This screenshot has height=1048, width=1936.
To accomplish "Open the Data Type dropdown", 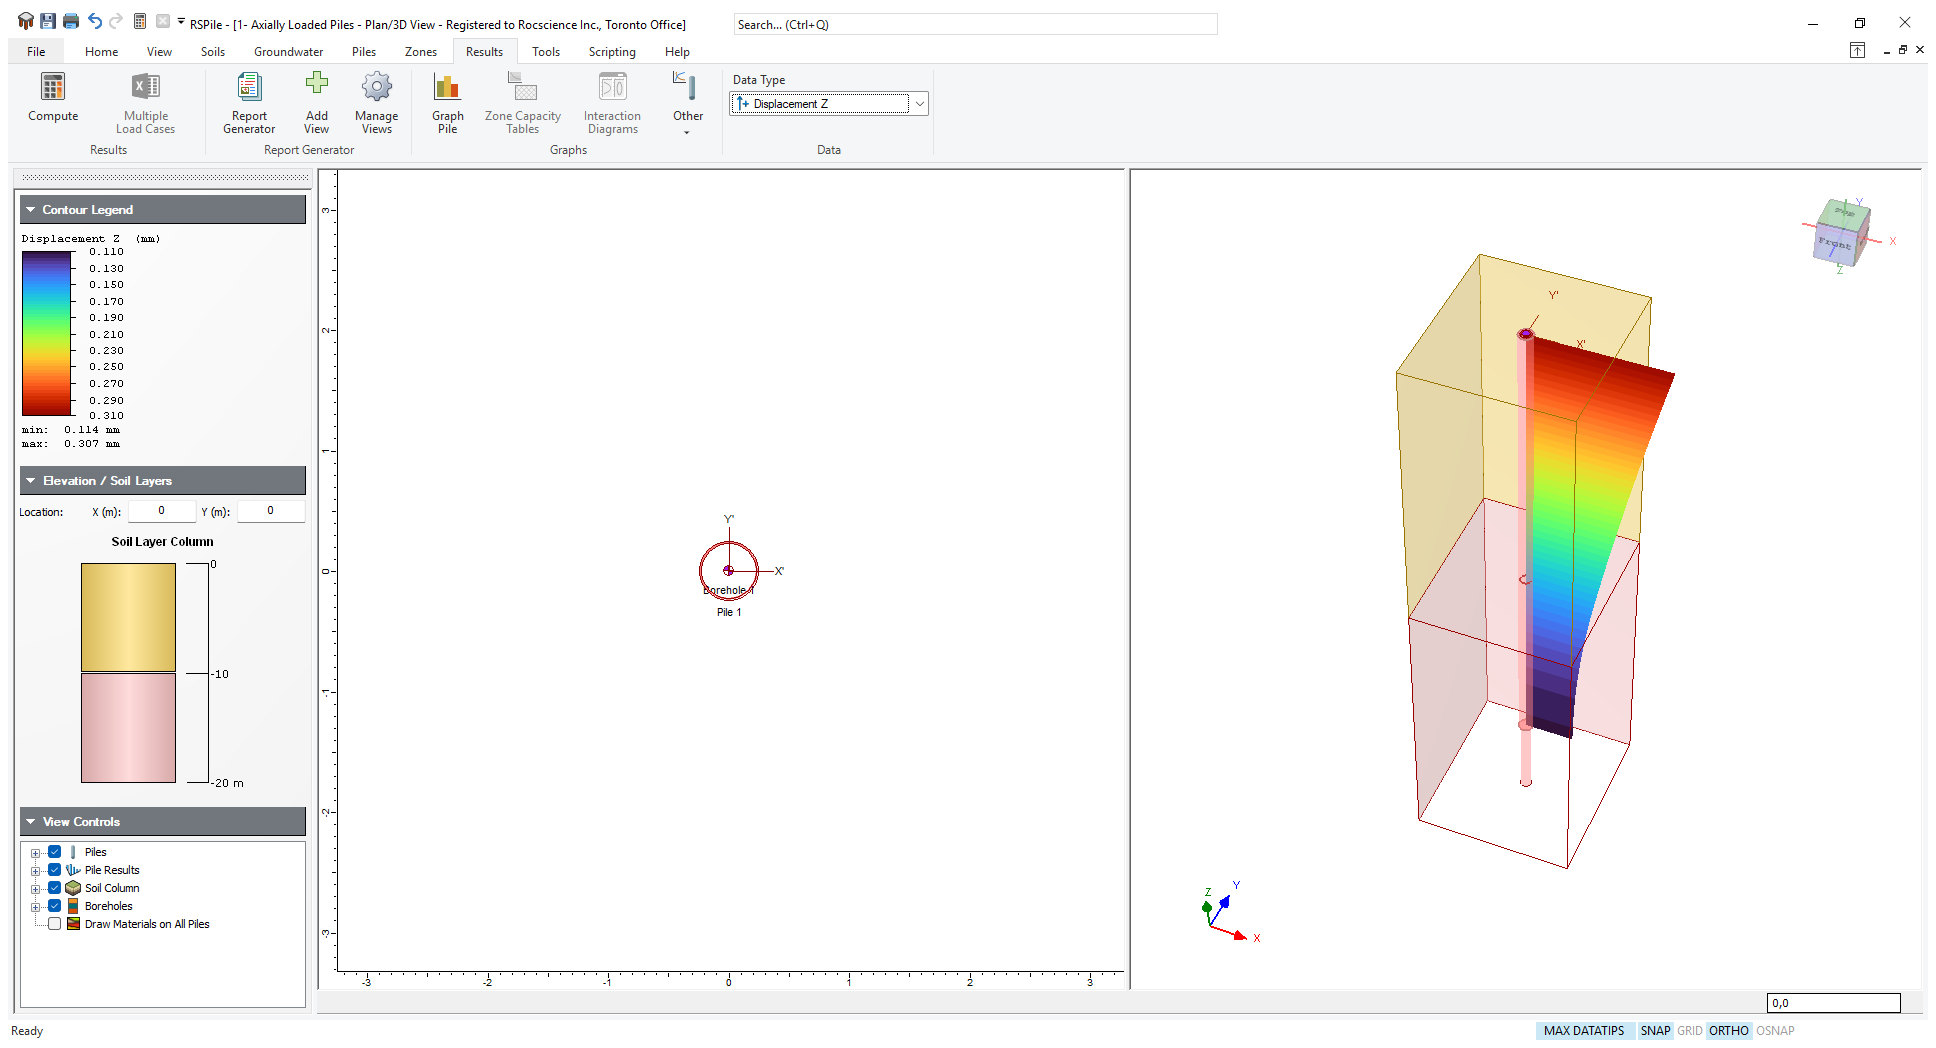I will coord(919,104).
